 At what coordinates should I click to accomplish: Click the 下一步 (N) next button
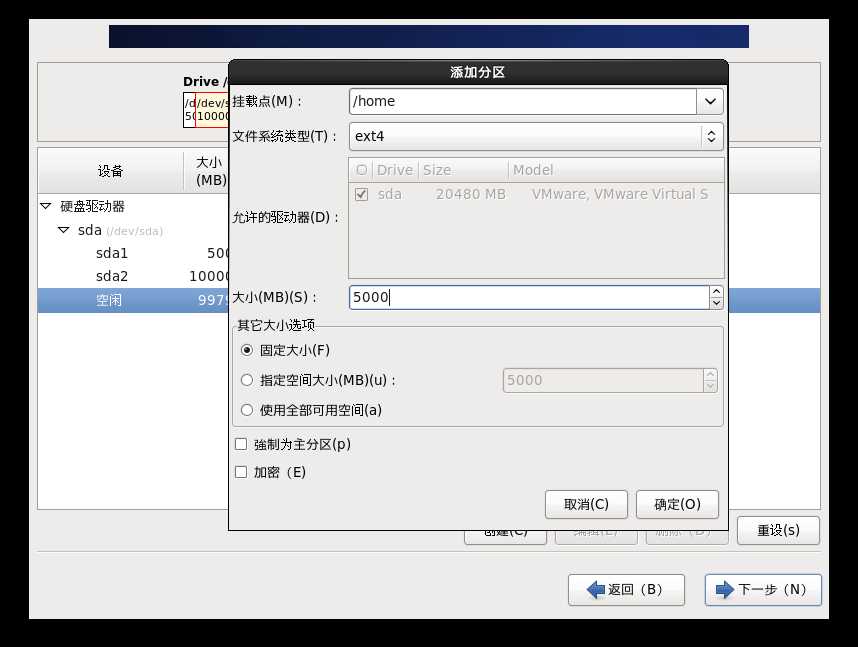pos(763,590)
